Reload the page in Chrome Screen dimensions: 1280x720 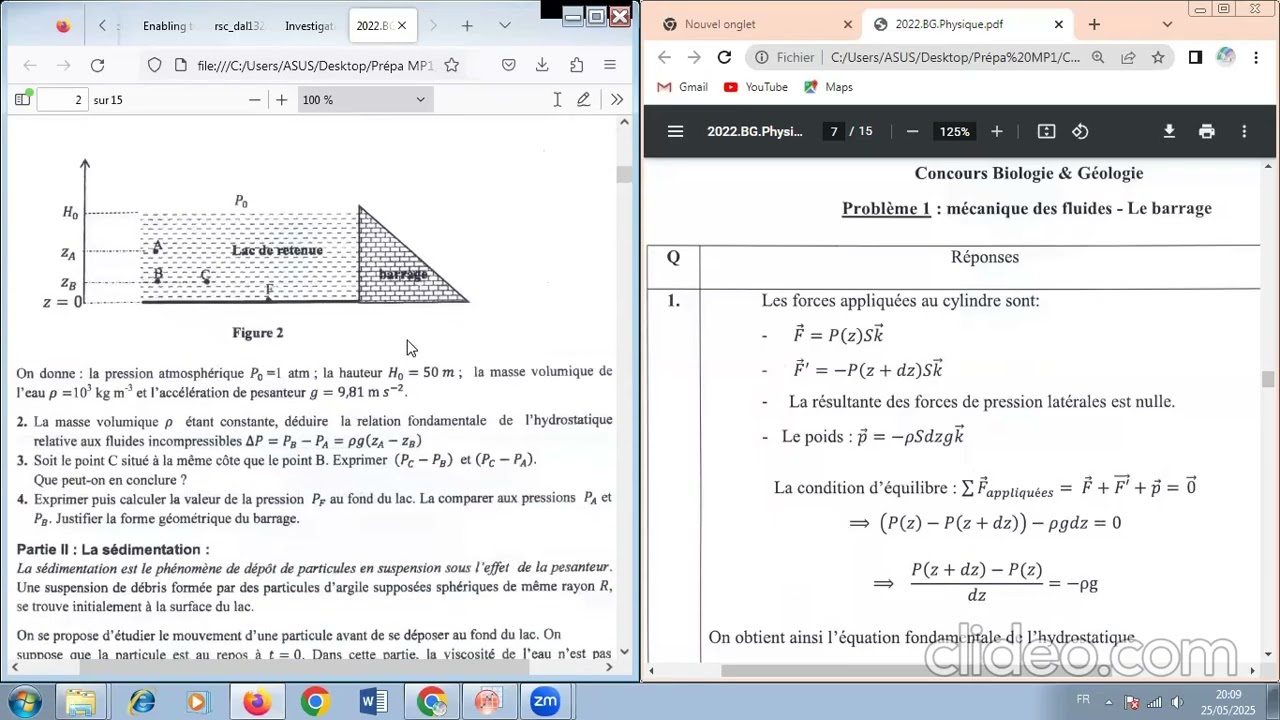pyautogui.click(x=725, y=58)
